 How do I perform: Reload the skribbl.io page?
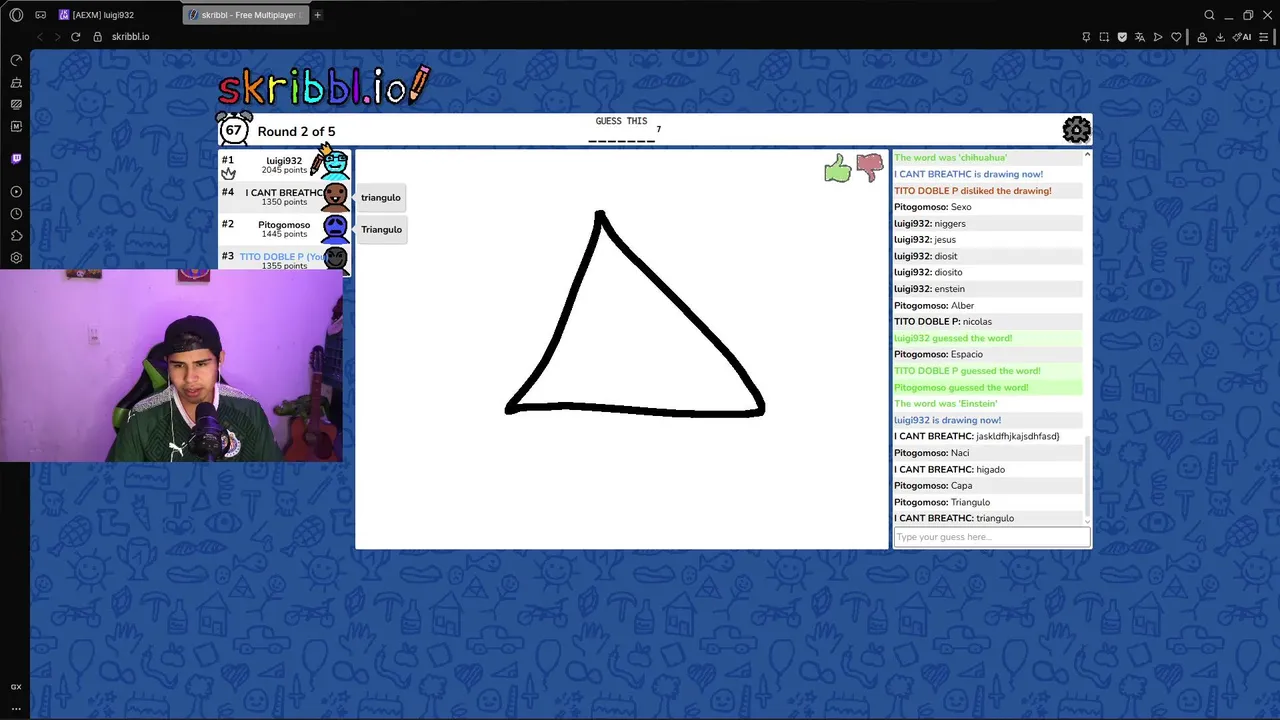[75, 37]
